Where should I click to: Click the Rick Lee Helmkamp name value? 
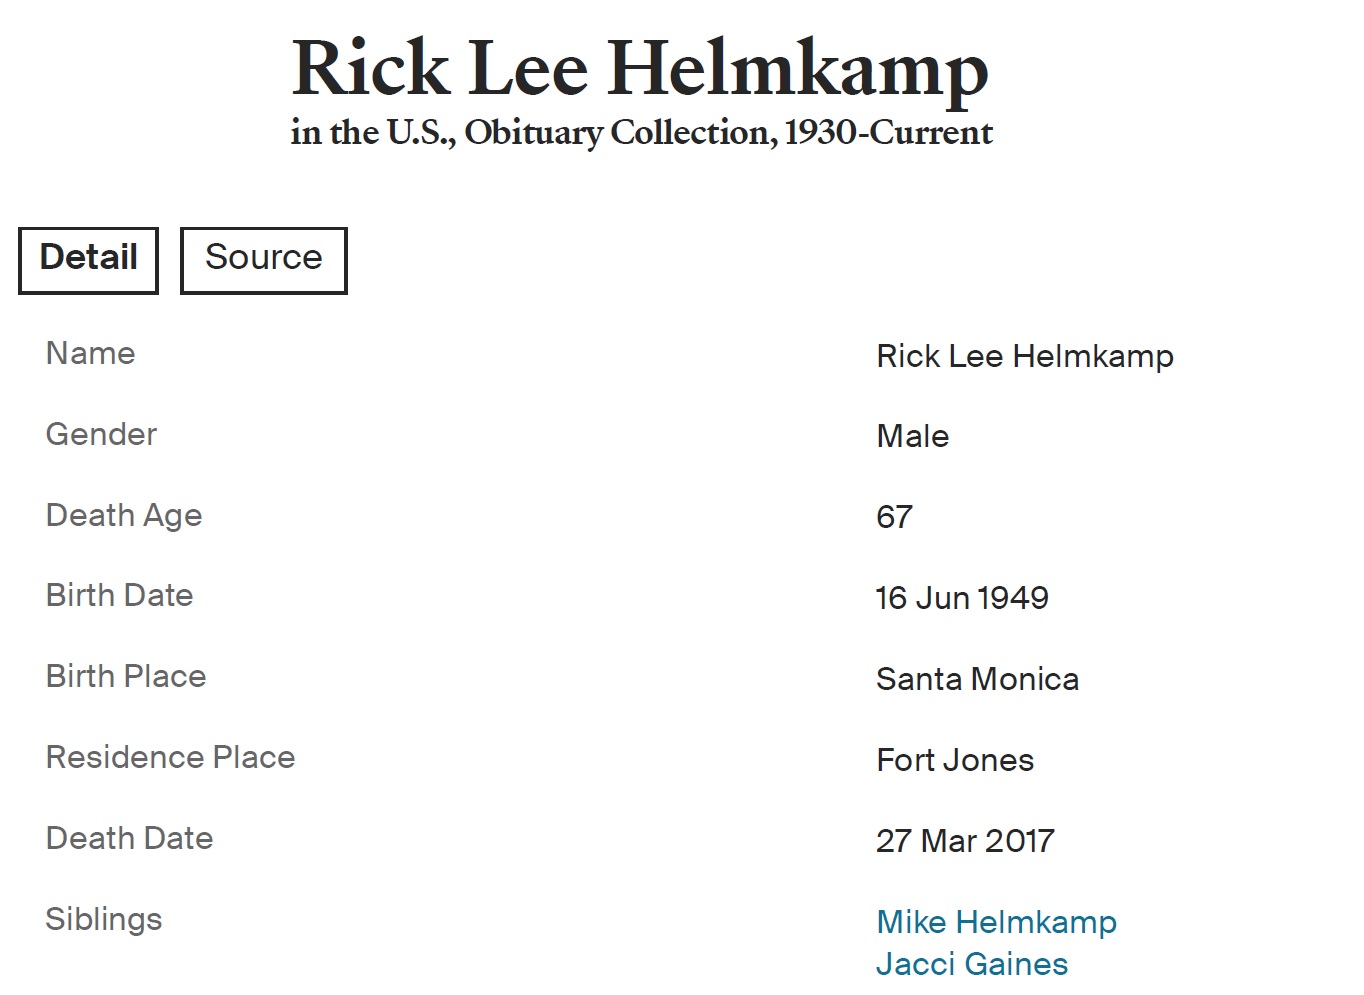pos(1024,356)
